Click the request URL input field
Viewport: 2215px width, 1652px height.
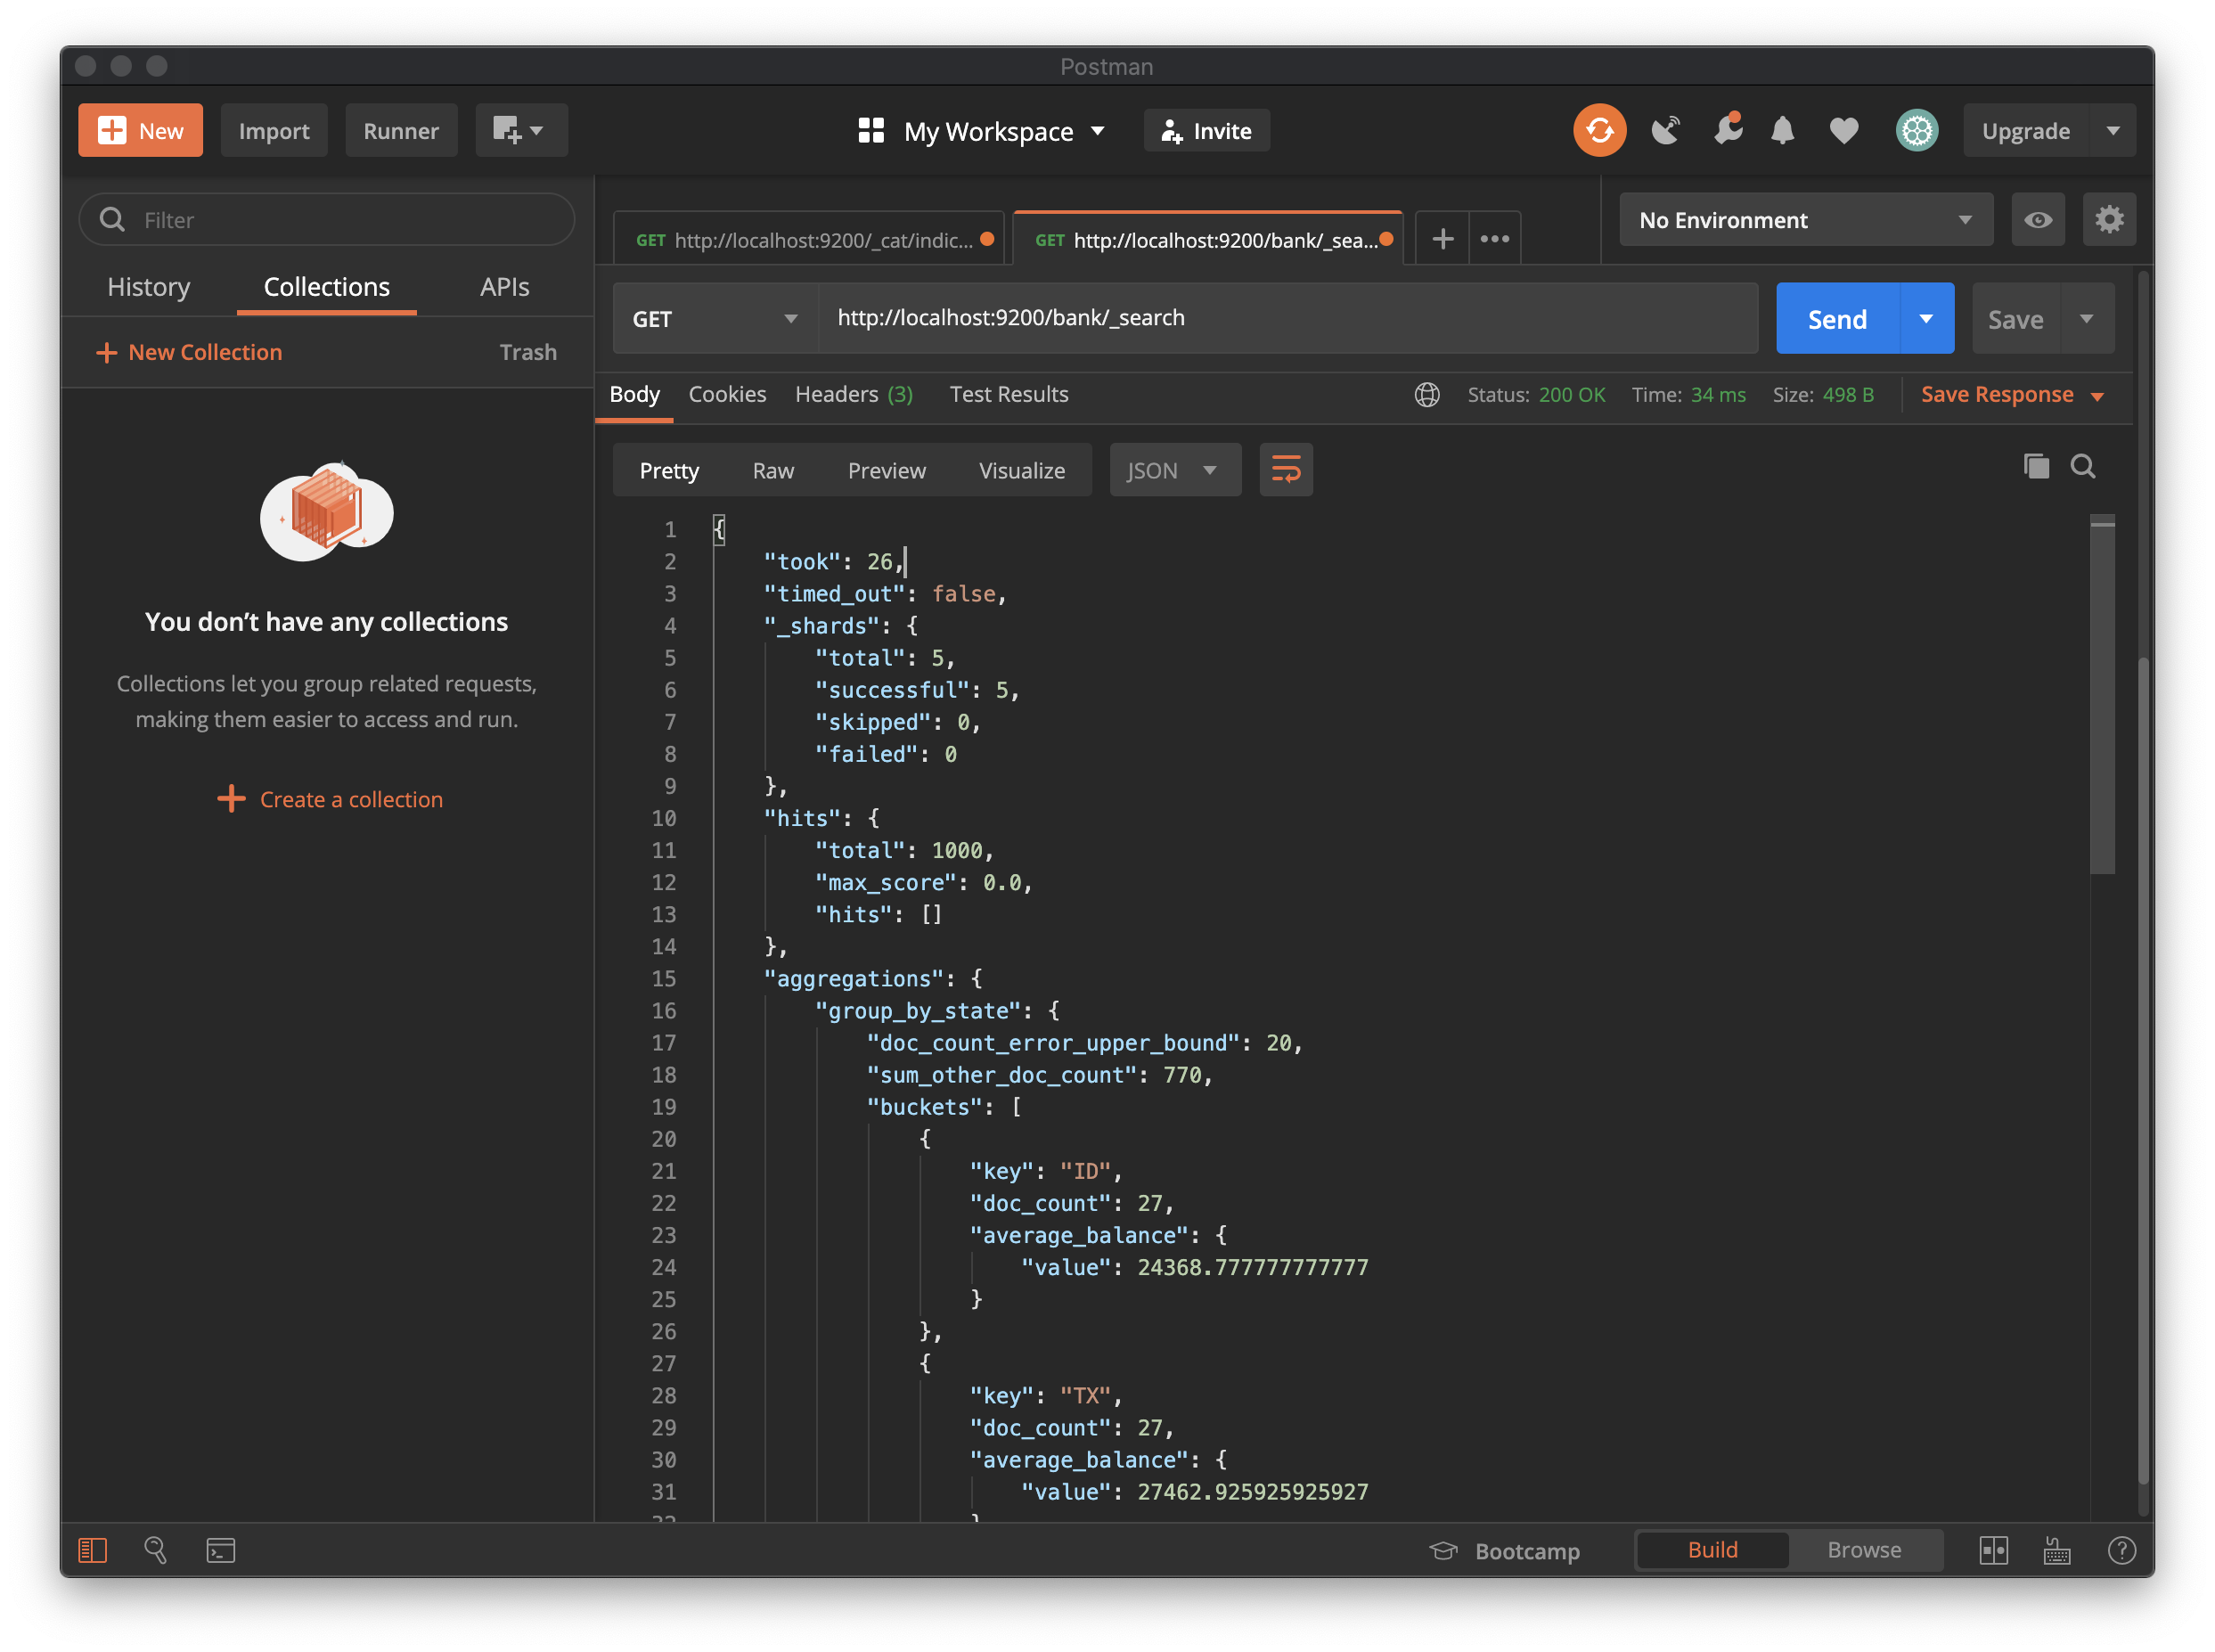[1286, 318]
